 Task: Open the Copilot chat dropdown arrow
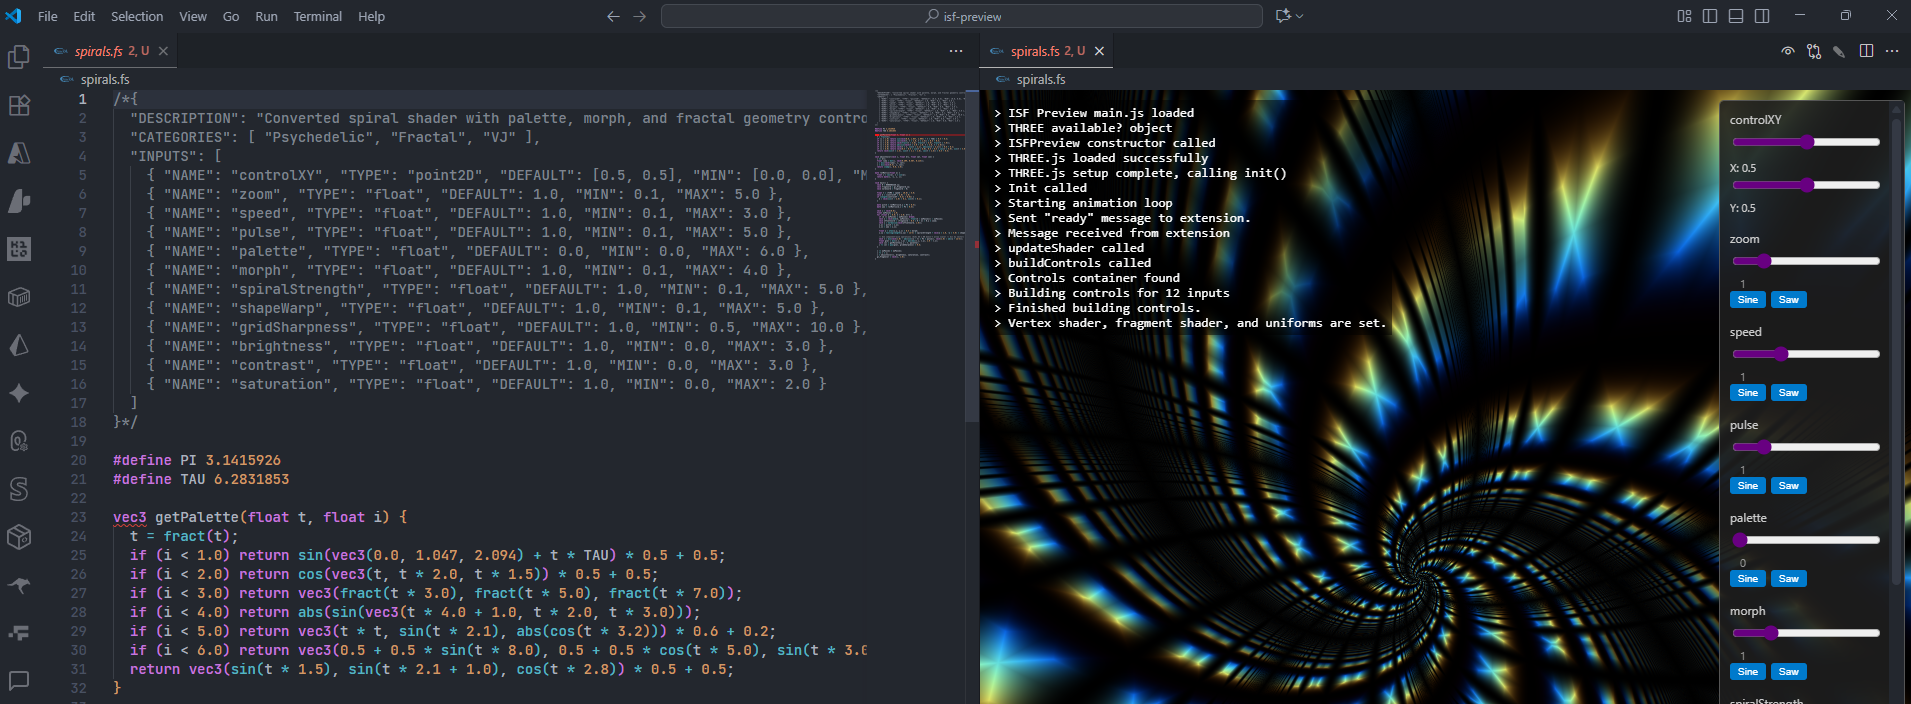point(1300,16)
